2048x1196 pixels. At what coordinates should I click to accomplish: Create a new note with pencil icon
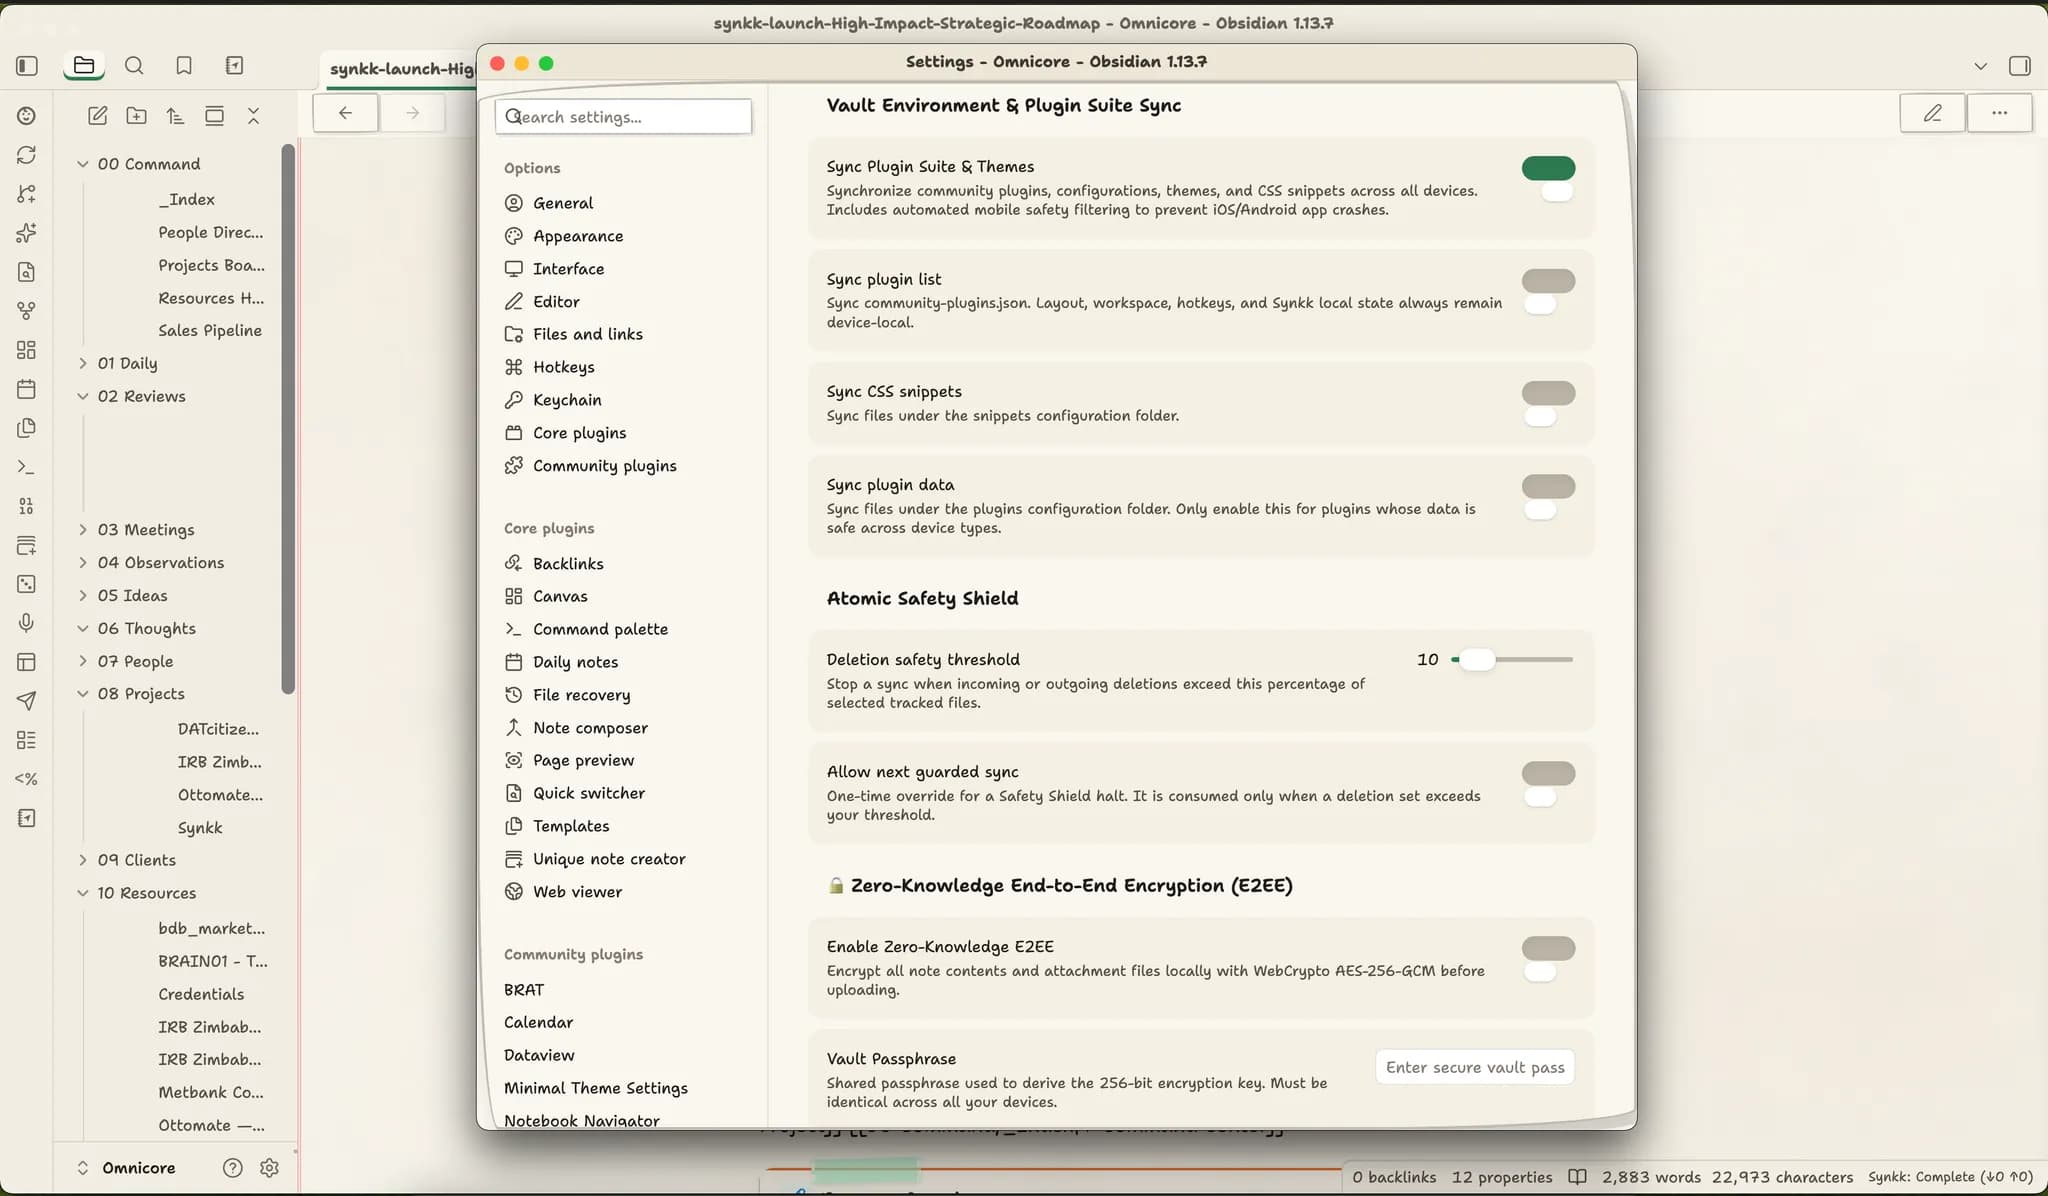point(97,116)
